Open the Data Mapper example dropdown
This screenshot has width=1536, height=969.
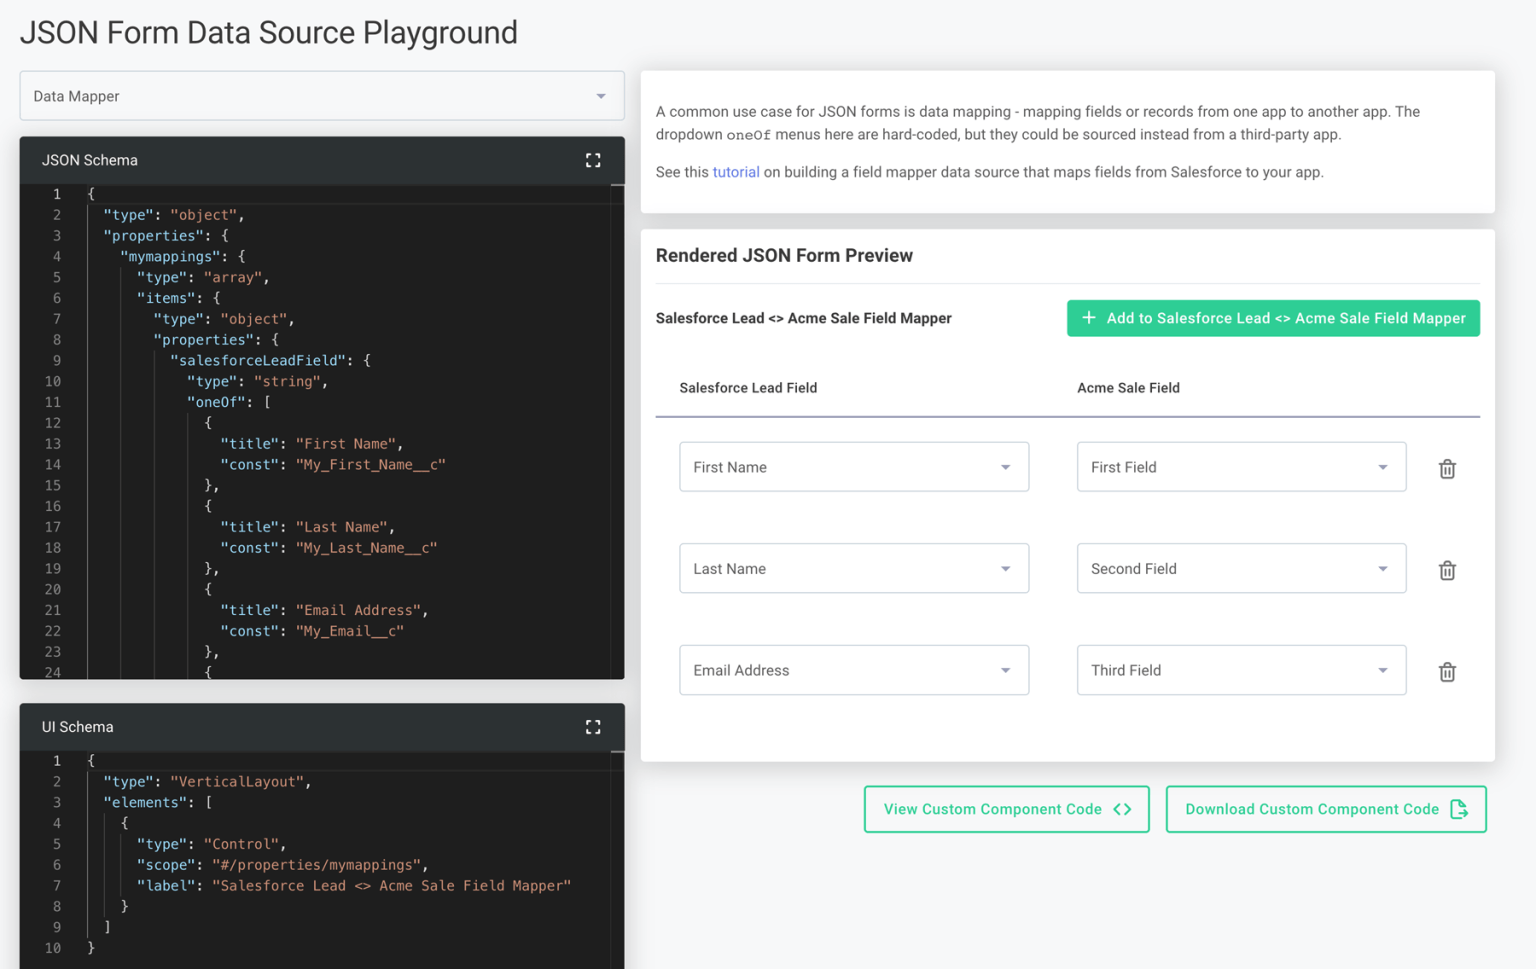(x=322, y=96)
